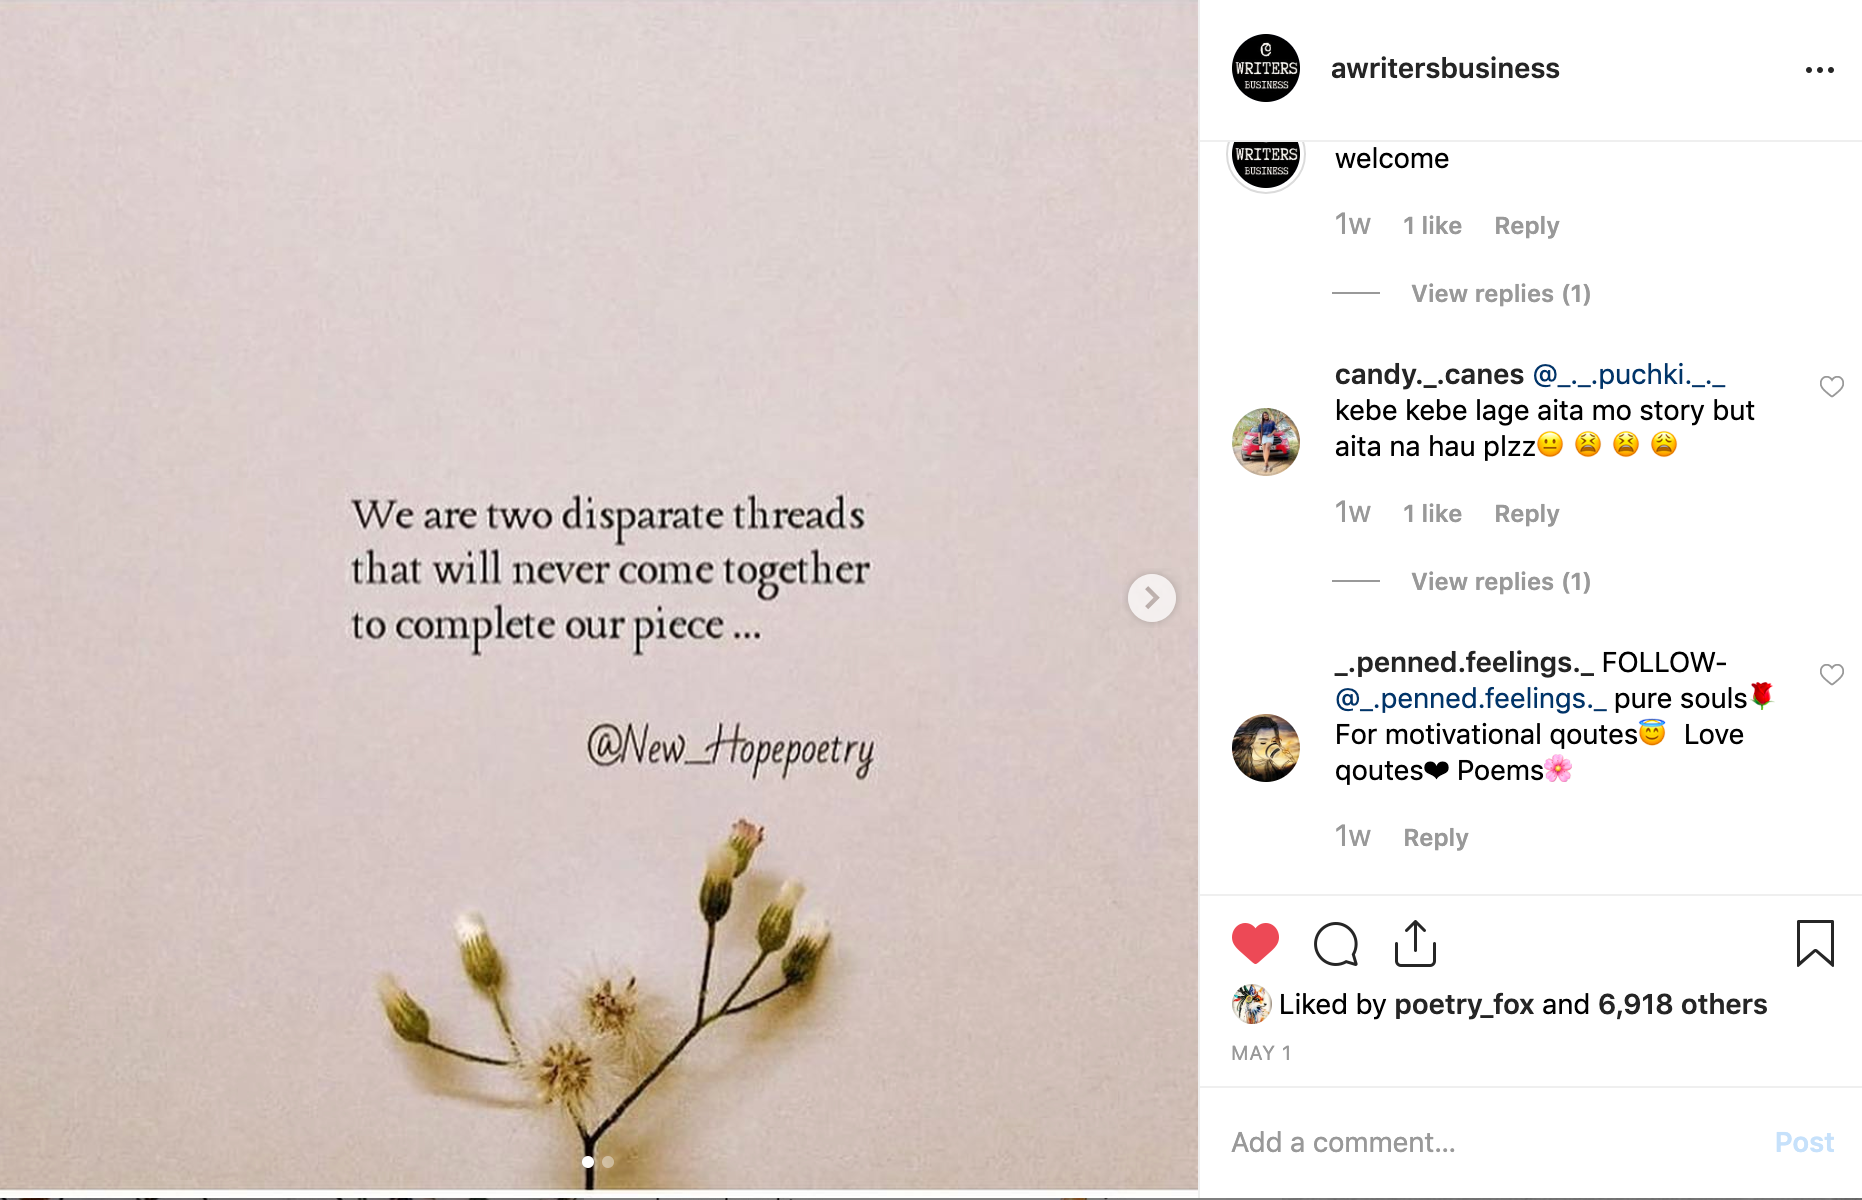Reply to the candy._.canes comment

1526,514
